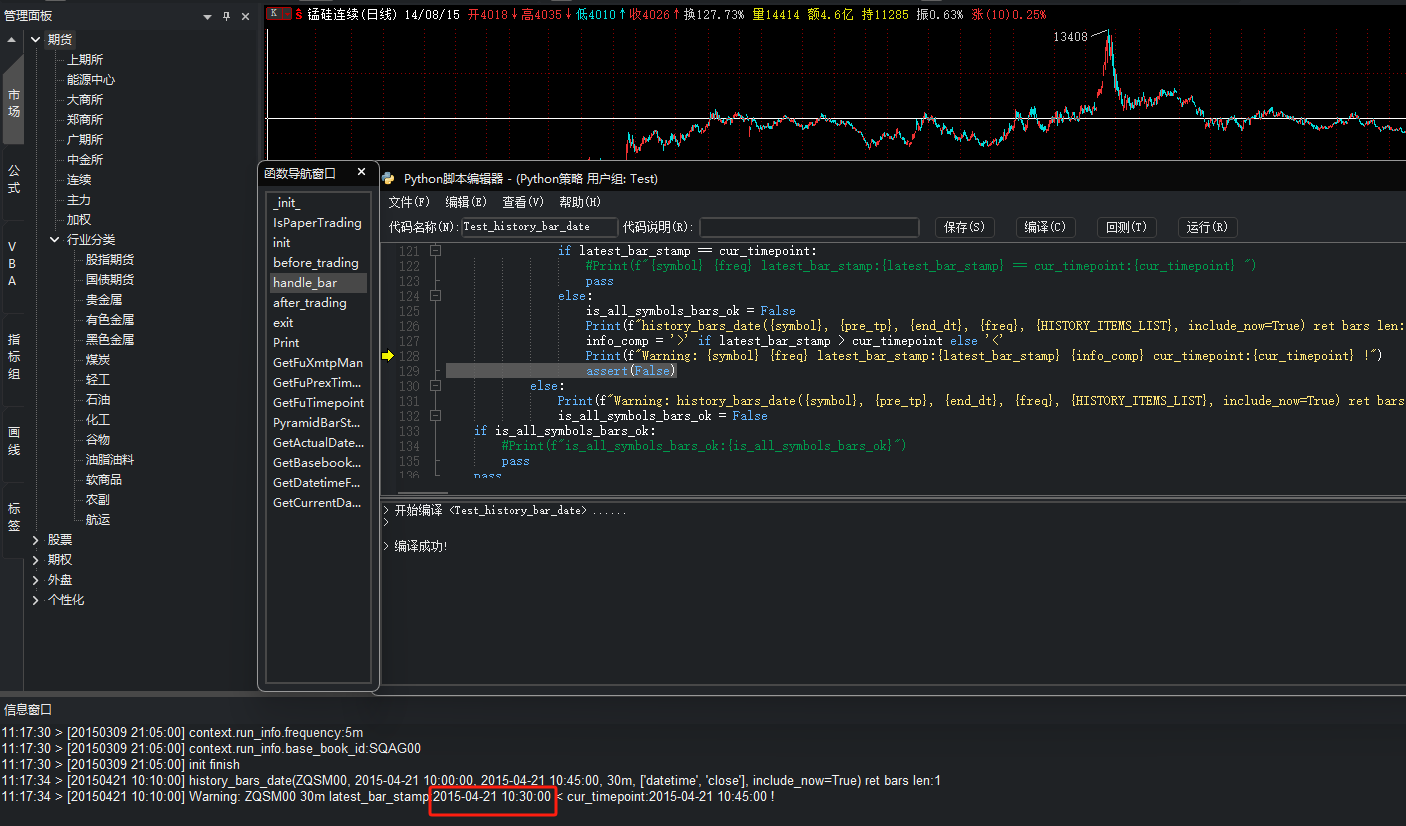Collapse code fold at line 124
This screenshot has width=1406, height=826.
click(x=435, y=296)
